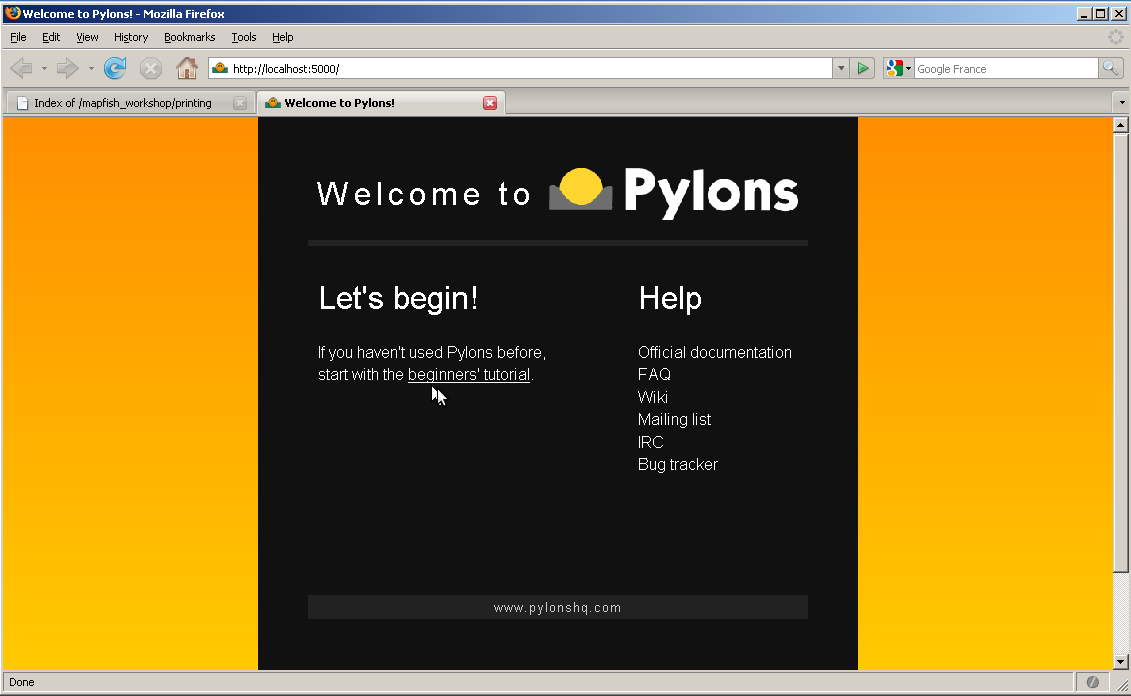Close the Index of /mapfish_workshop/printing tab
The width and height of the screenshot is (1131, 696).
click(x=240, y=103)
